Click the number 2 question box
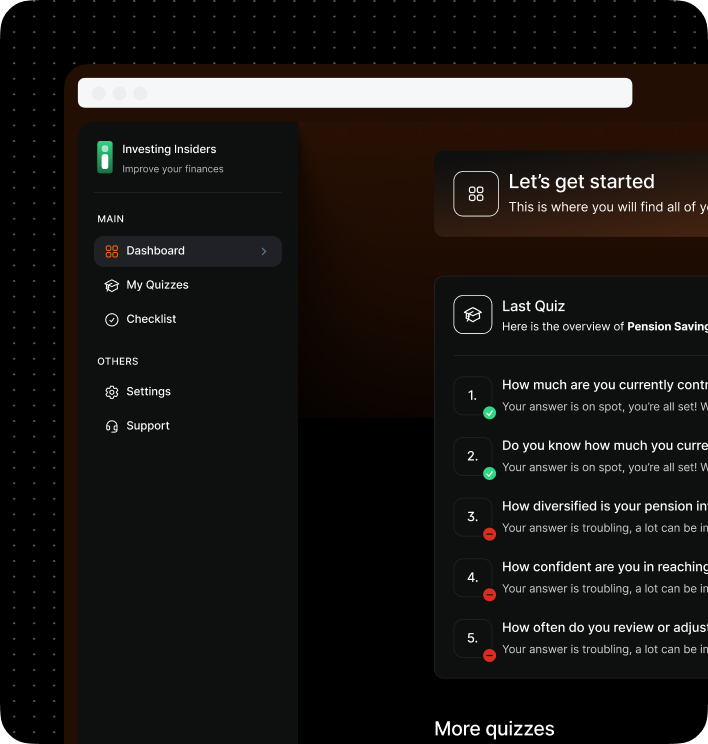Viewport: 708px width, 744px height. [x=473, y=456]
